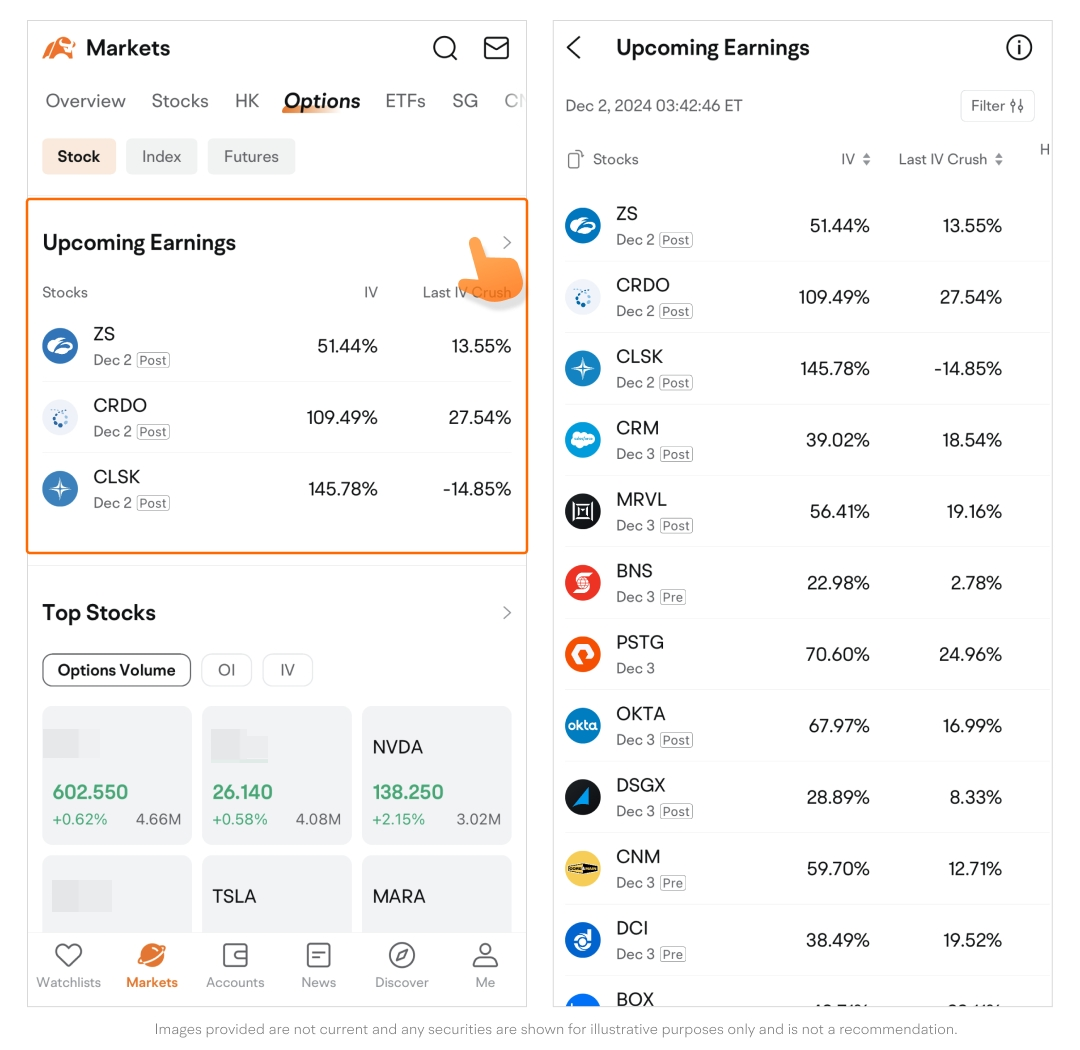This screenshot has height=1050, width=1080.
Task: Open search with the magnifier icon
Action: [444, 48]
